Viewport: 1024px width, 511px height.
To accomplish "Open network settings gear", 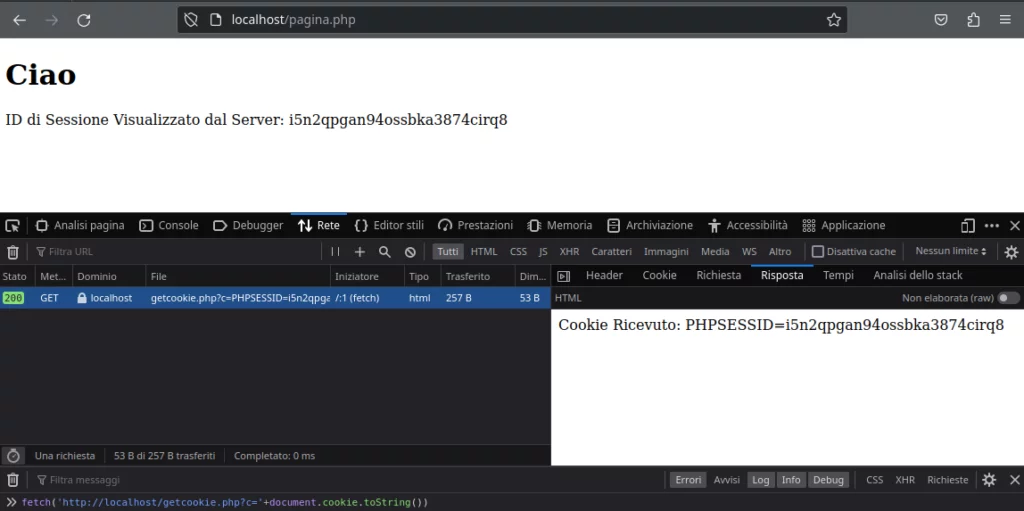I will coord(1011,252).
